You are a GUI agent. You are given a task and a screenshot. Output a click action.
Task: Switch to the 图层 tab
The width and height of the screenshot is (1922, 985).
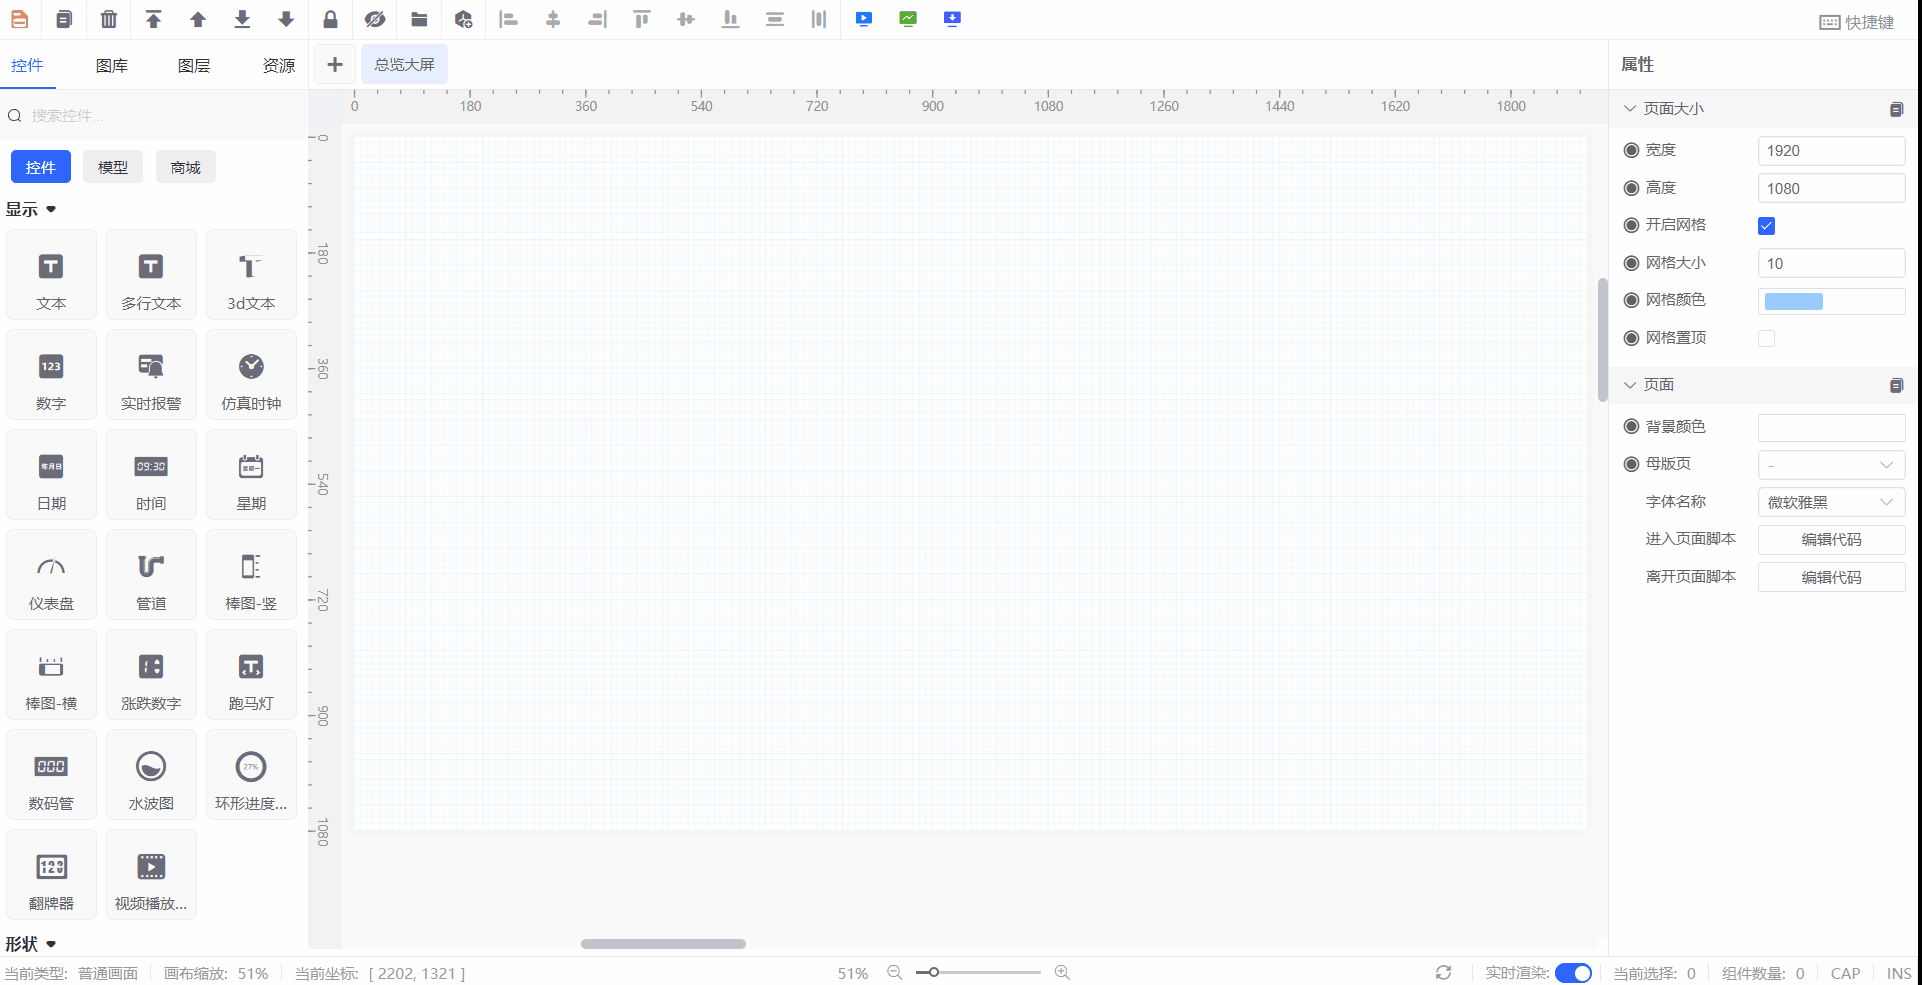tap(194, 66)
